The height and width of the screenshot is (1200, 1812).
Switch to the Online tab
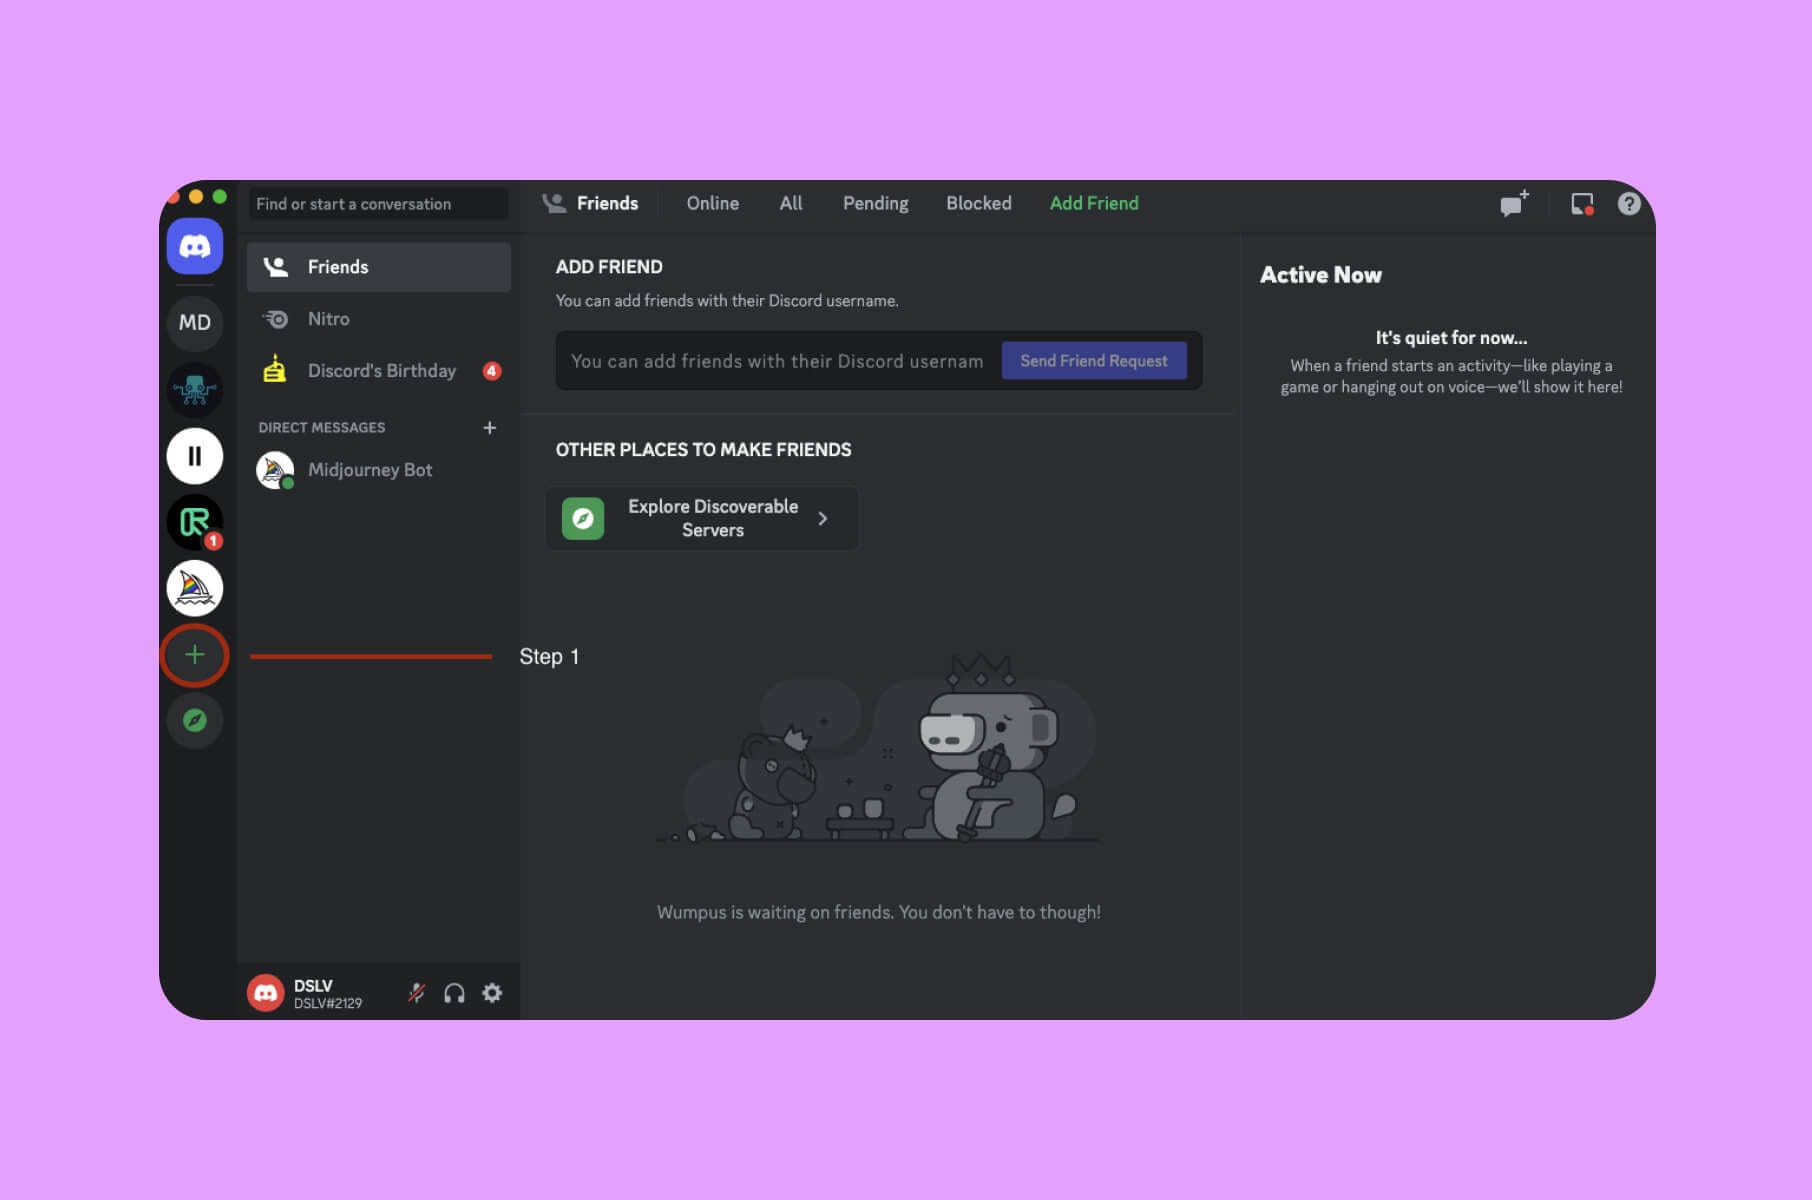pos(713,203)
